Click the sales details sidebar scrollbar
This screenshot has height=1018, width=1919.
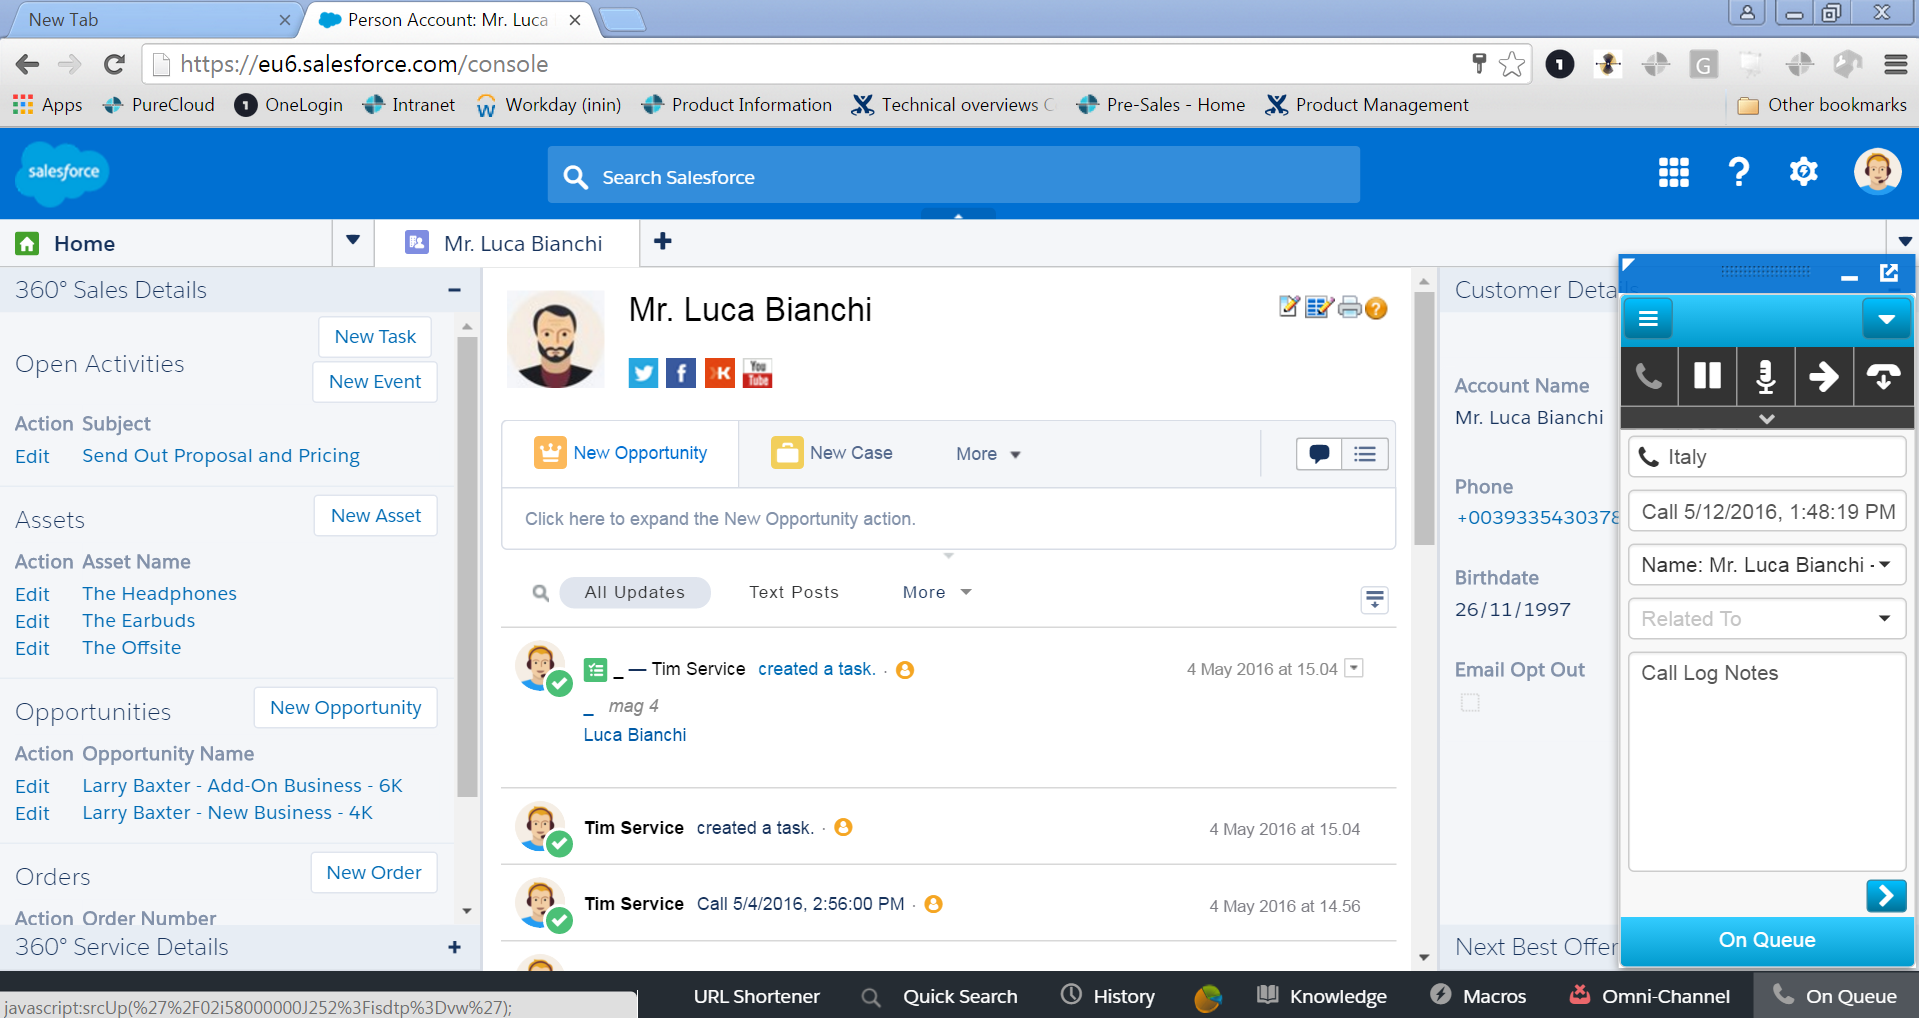(x=467, y=567)
